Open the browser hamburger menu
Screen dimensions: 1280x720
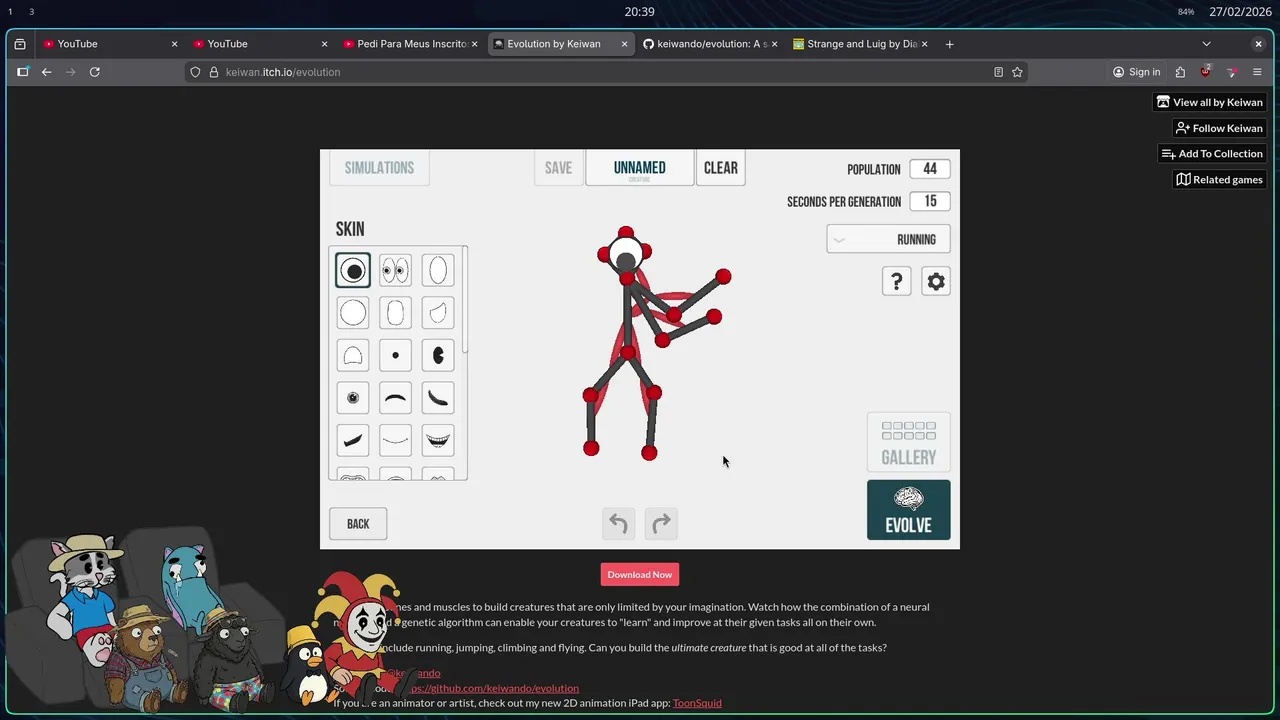click(1257, 72)
